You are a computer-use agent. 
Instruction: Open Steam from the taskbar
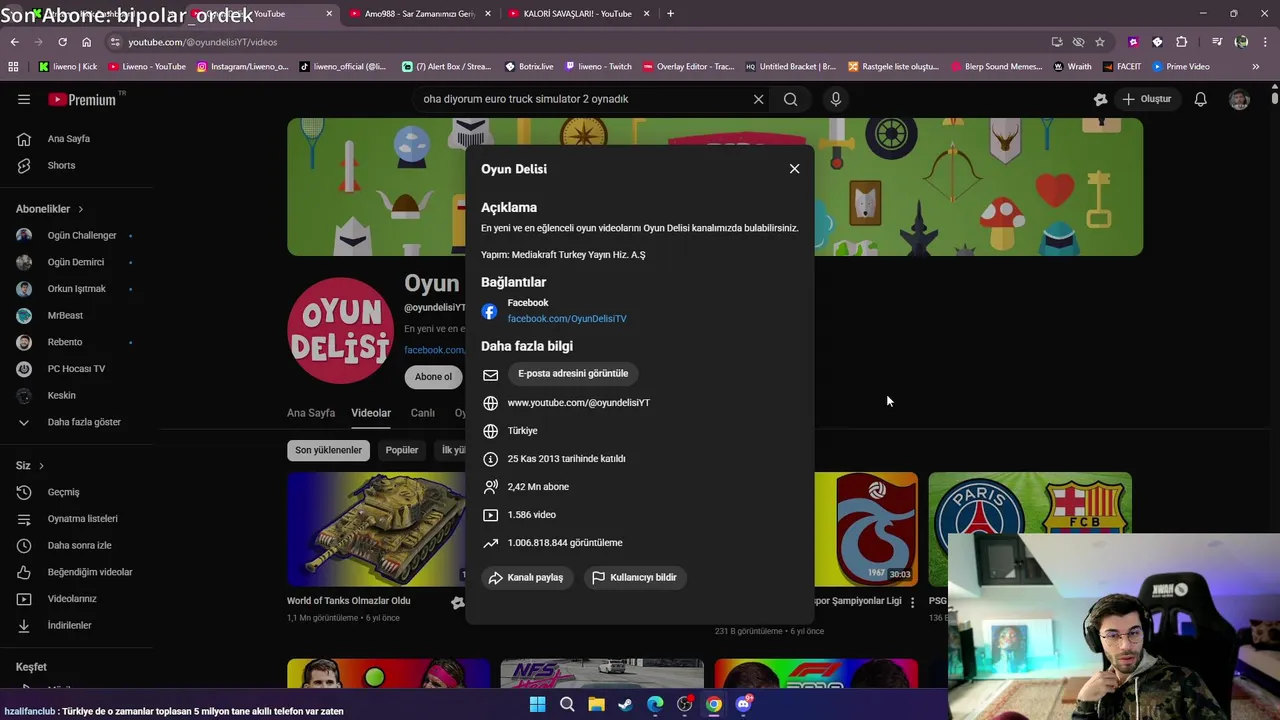click(626, 705)
